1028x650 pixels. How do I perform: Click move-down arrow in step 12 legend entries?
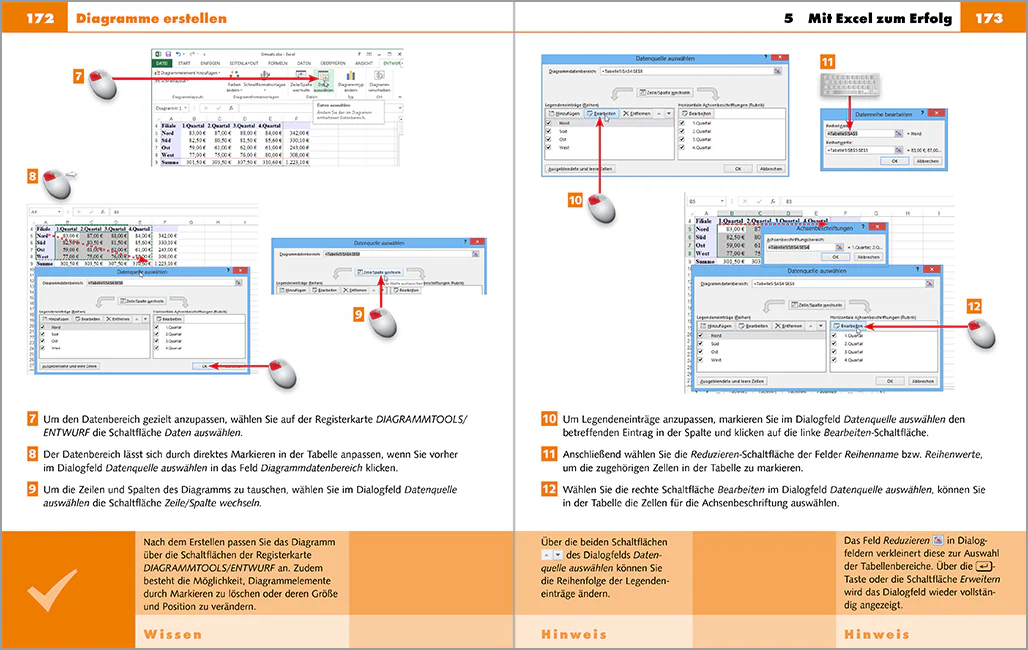[821, 325]
